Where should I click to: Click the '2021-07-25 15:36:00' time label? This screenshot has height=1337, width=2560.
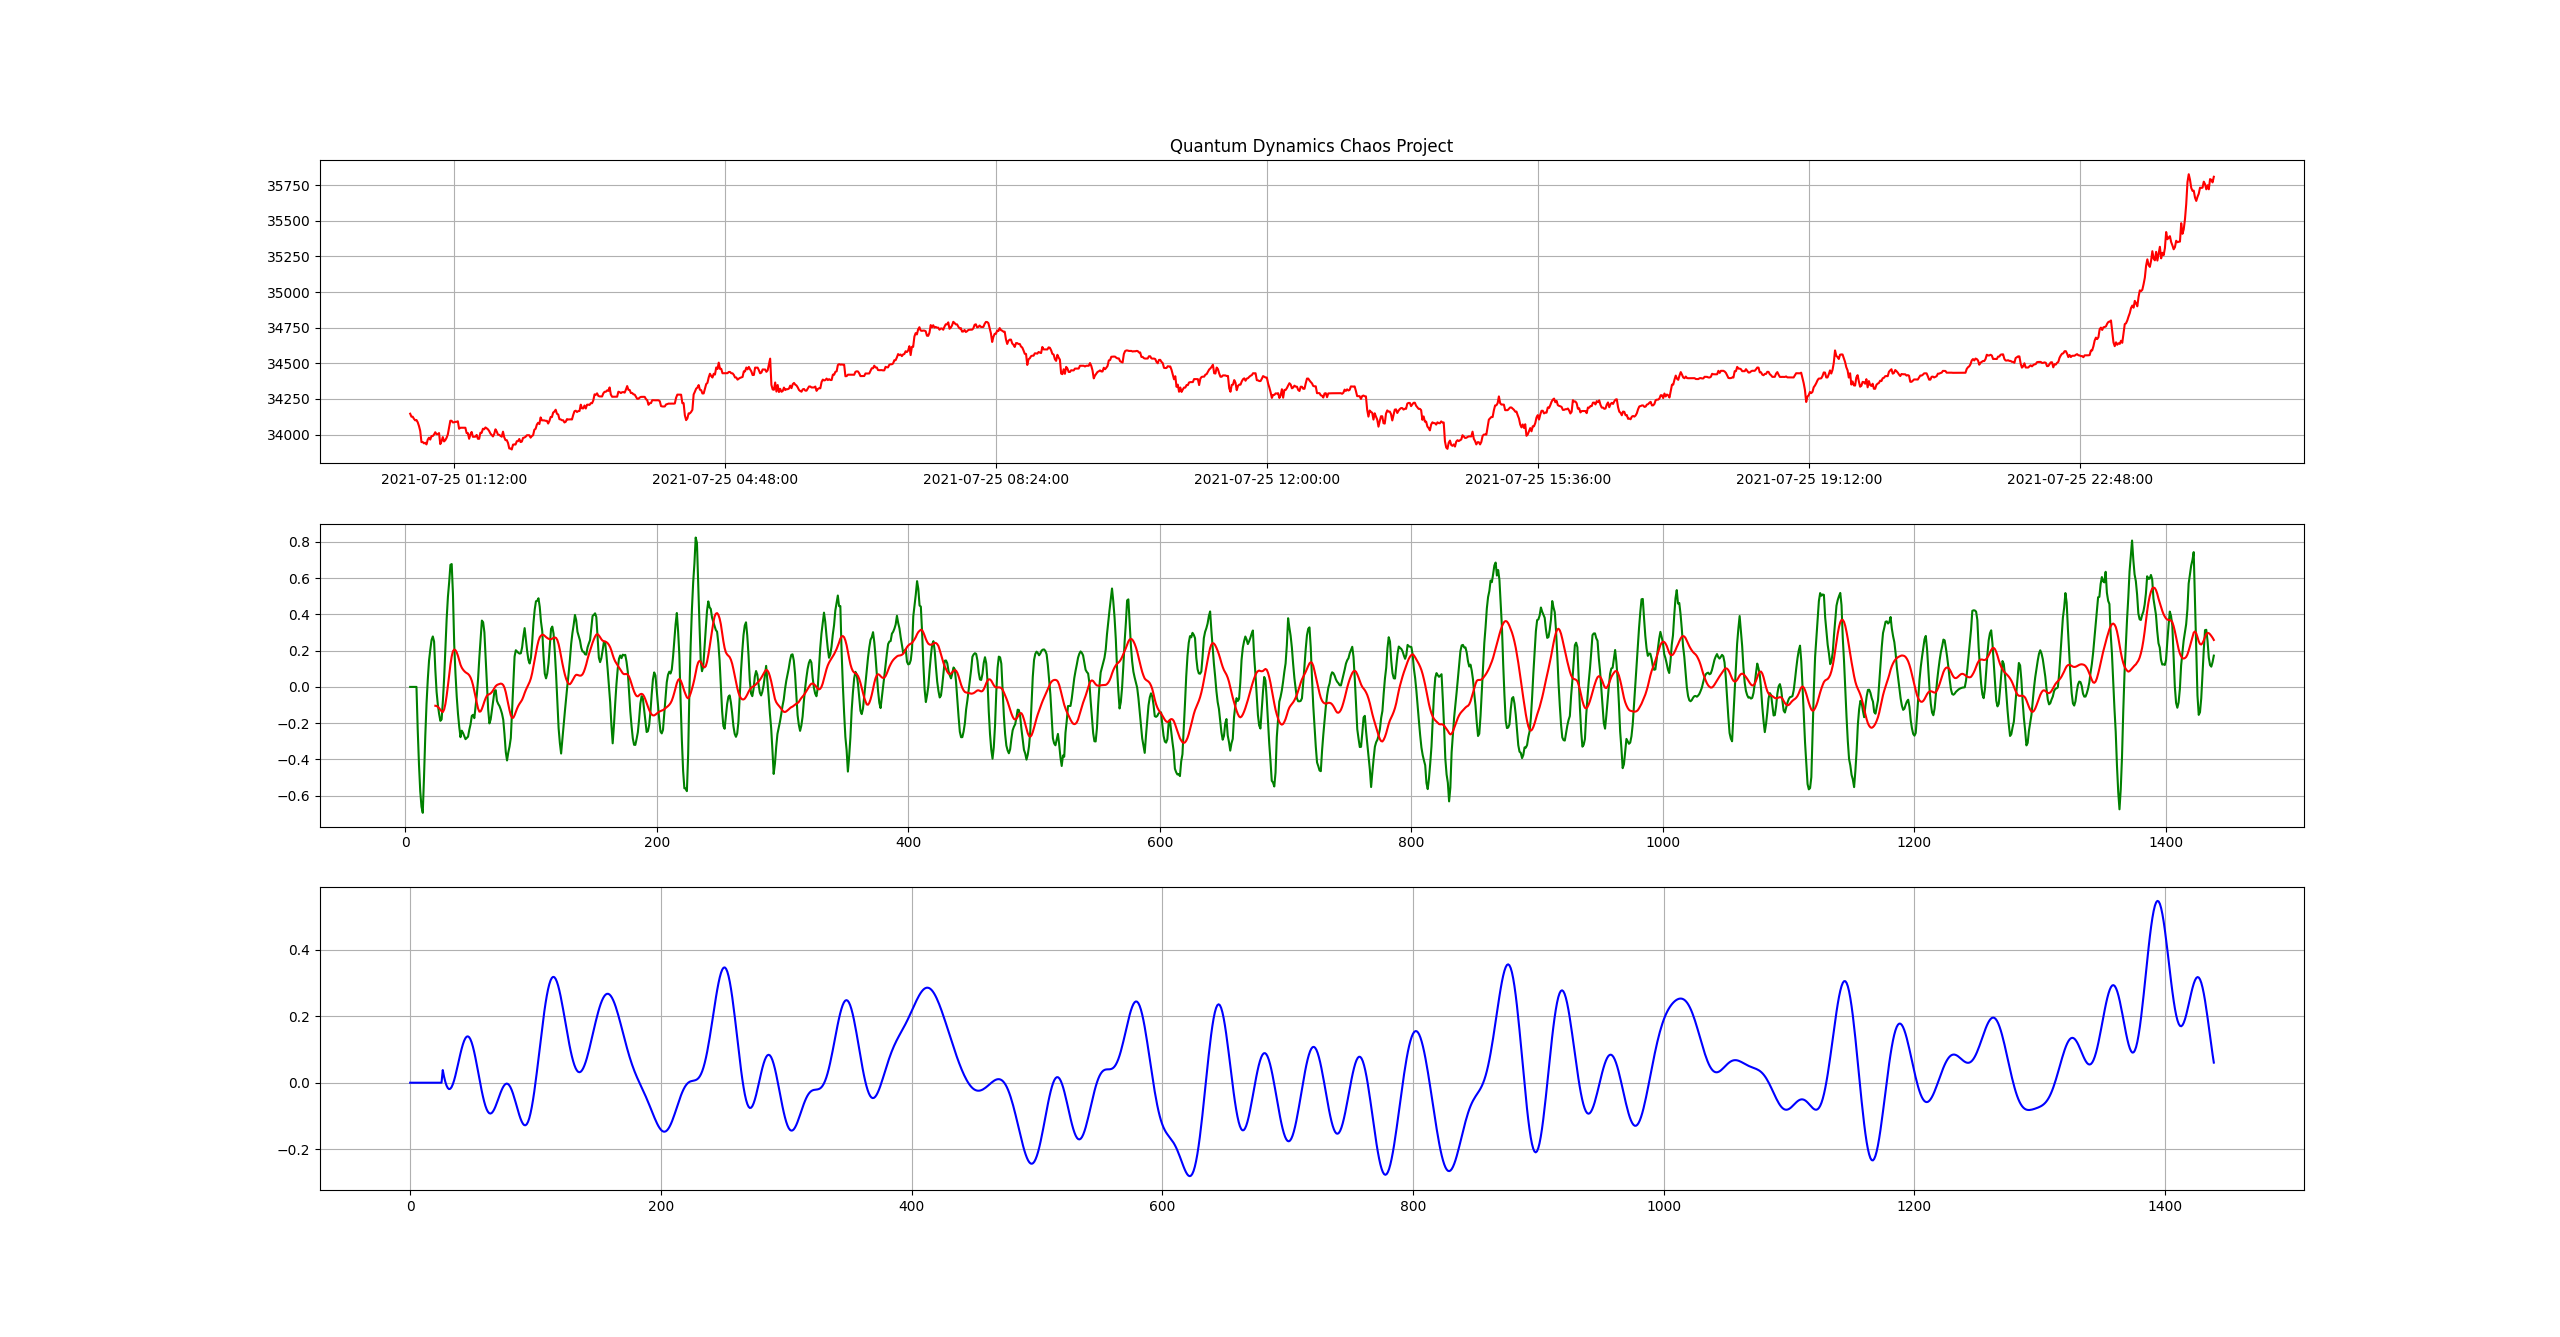(1538, 479)
